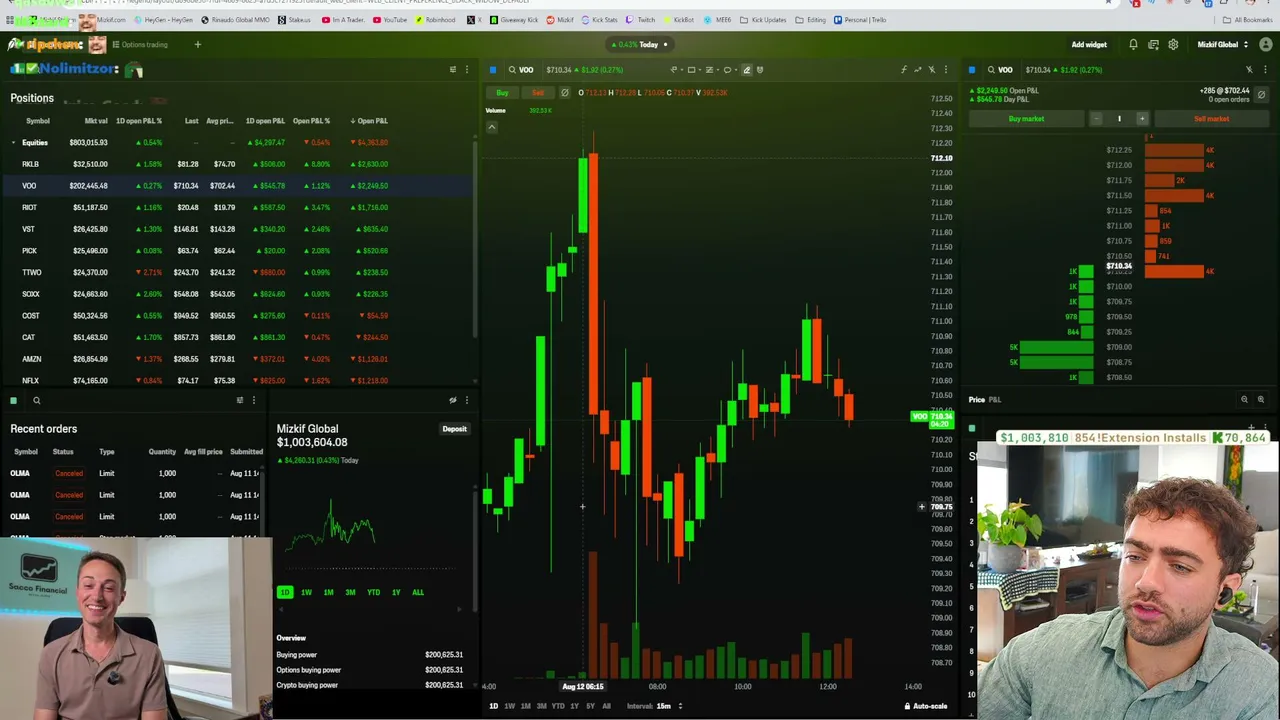Select 1W range in account summary chart
Image resolution: width=1280 pixels, height=720 pixels.
pos(306,592)
